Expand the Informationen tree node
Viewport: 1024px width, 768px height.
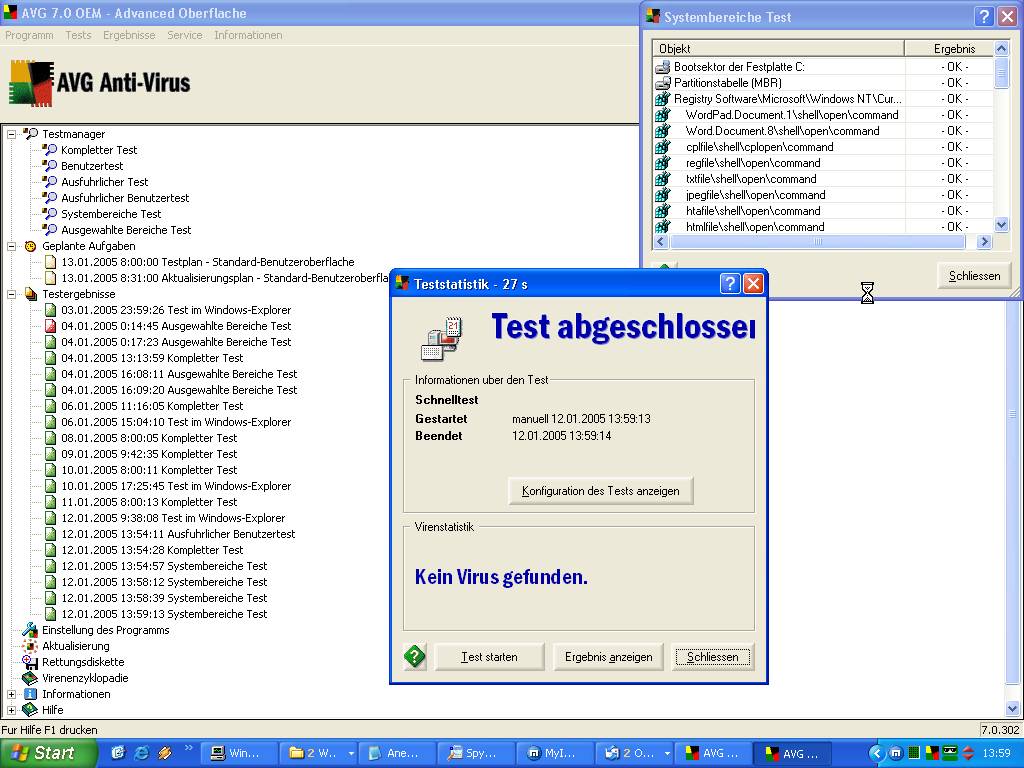(12, 694)
